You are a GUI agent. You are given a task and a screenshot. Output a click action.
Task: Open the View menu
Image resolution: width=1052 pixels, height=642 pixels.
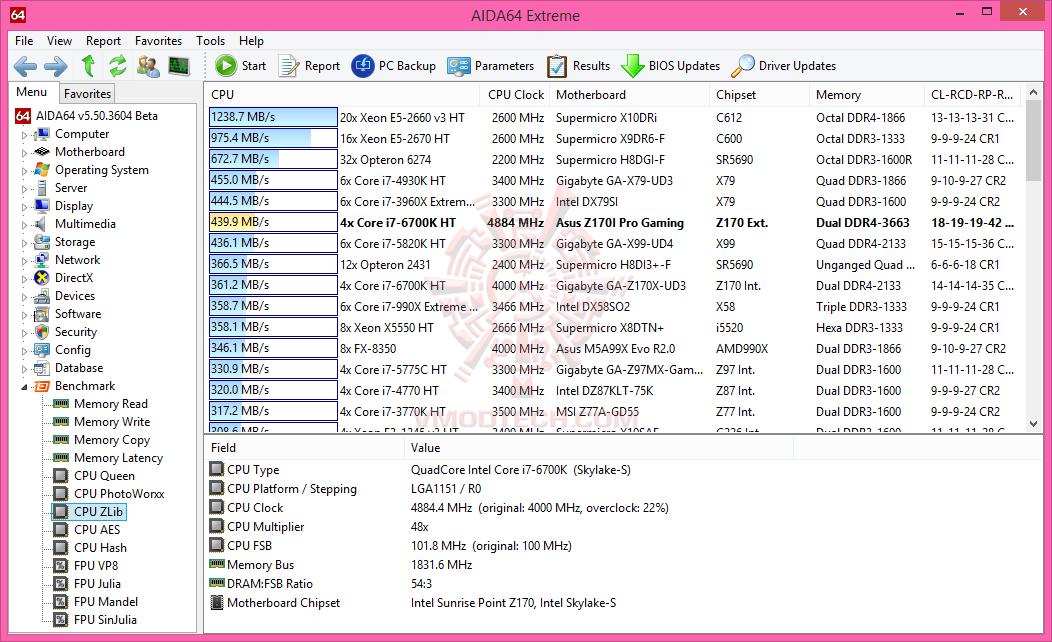(59, 41)
